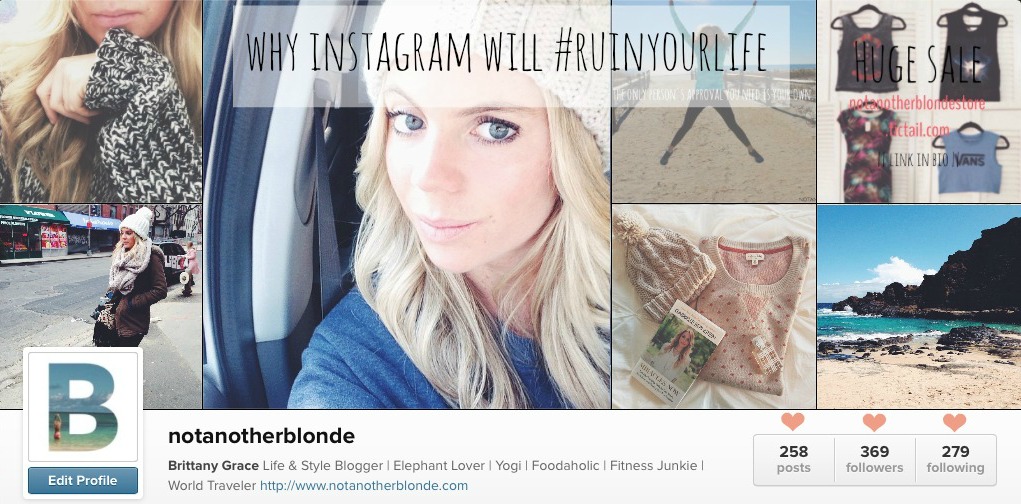Click the heart icon above followers count
The image size is (1021, 504).
pos(874,422)
